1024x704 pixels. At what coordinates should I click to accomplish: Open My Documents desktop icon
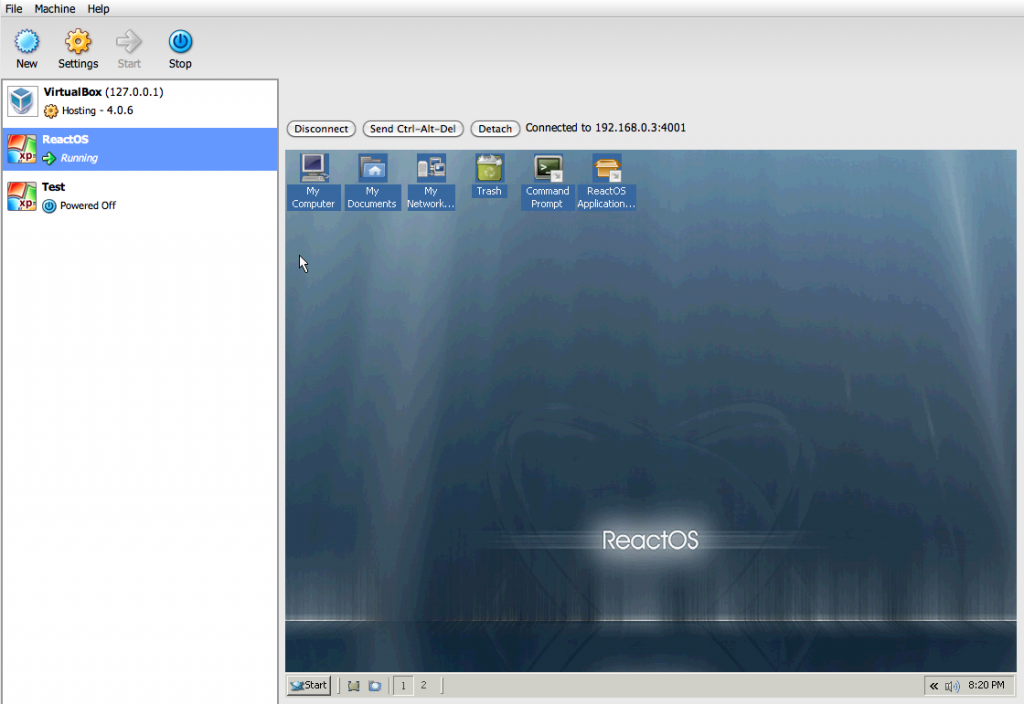click(372, 168)
